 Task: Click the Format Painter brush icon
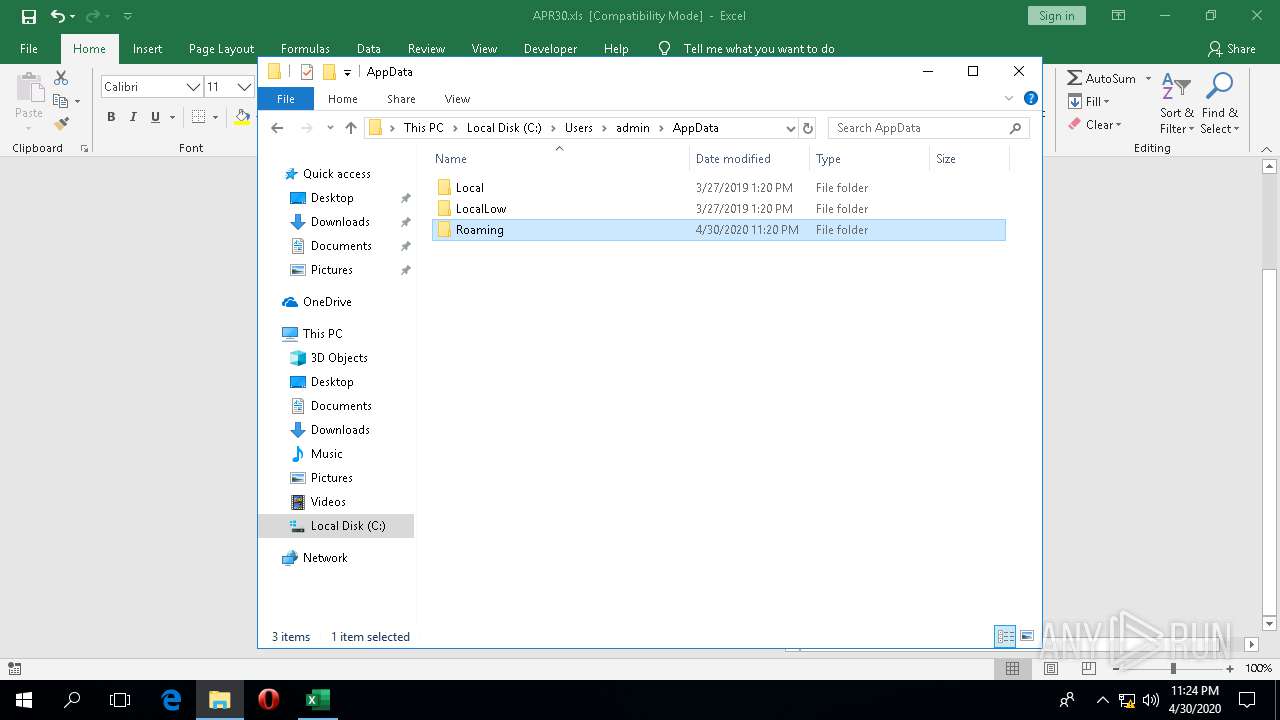tap(61, 124)
